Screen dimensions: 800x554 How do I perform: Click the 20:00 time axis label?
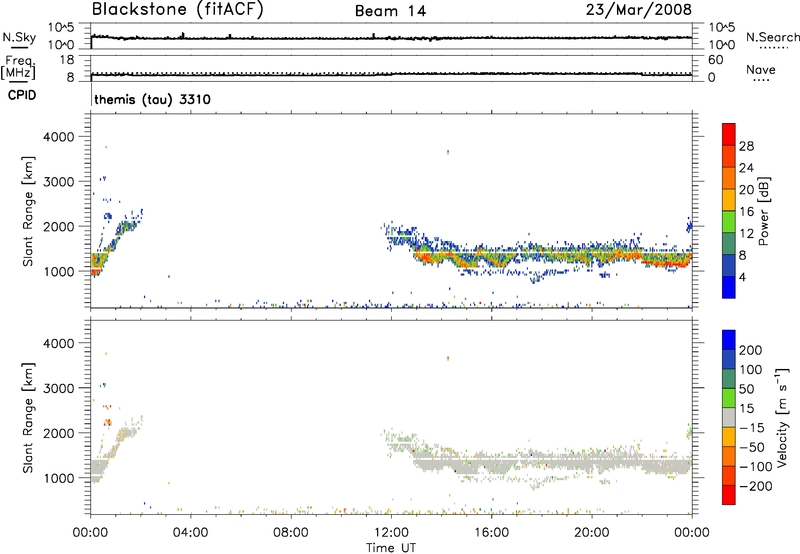(592, 533)
